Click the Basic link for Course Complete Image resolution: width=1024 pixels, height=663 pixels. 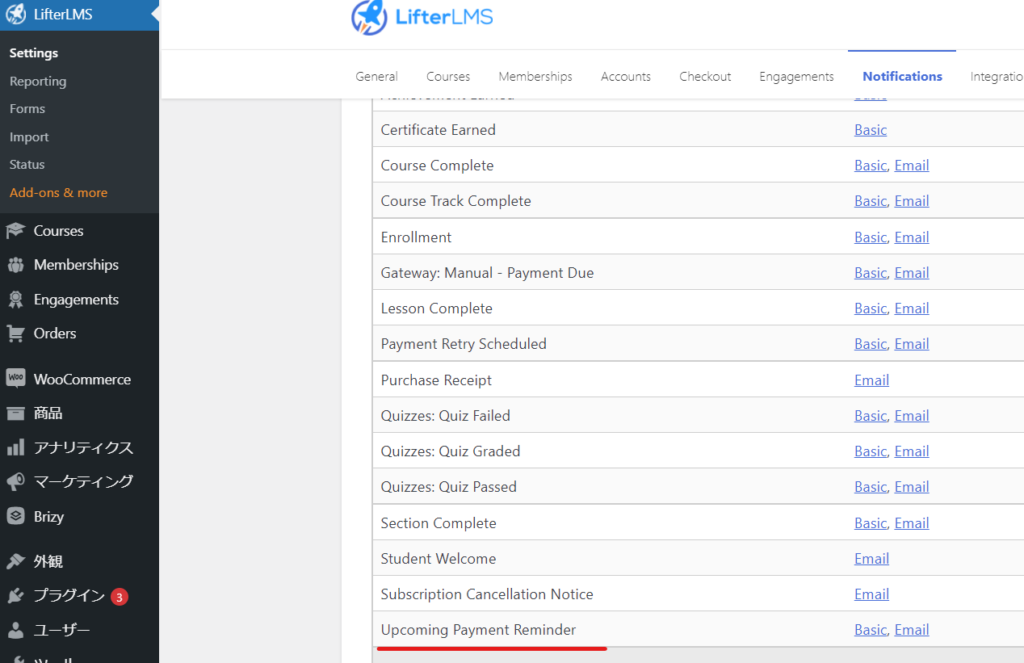[x=871, y=166]
